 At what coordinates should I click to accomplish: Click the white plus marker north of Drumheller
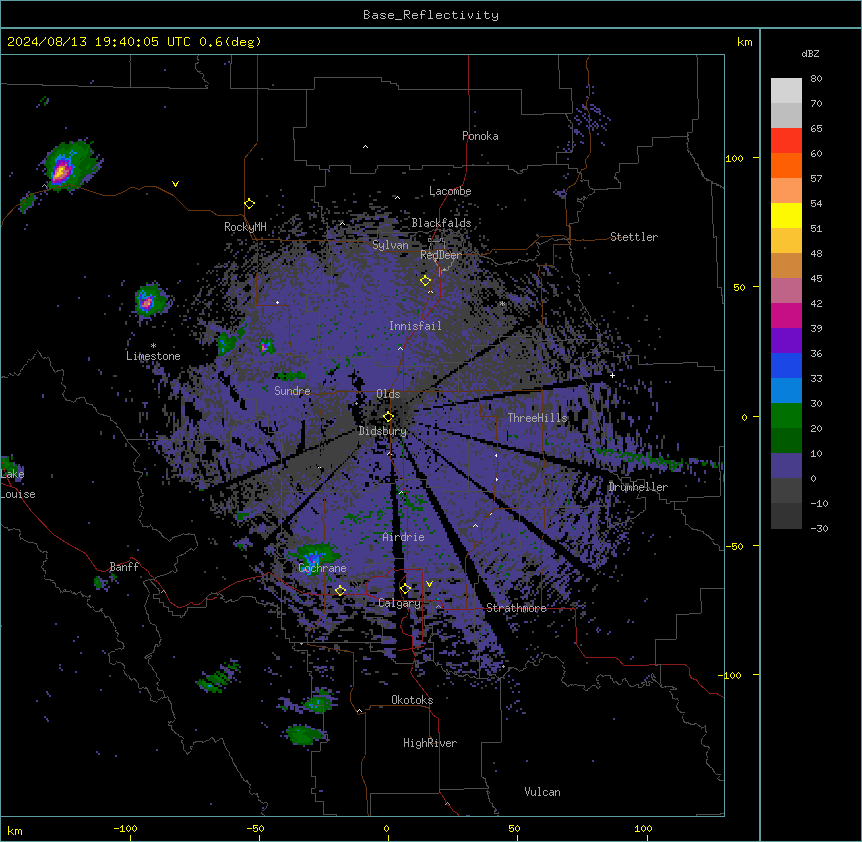coord(612,375)
